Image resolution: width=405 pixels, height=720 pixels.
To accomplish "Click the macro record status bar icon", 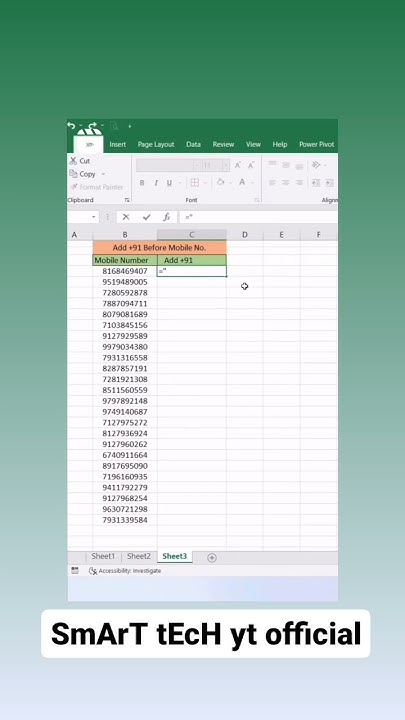I will pos(75,570).
